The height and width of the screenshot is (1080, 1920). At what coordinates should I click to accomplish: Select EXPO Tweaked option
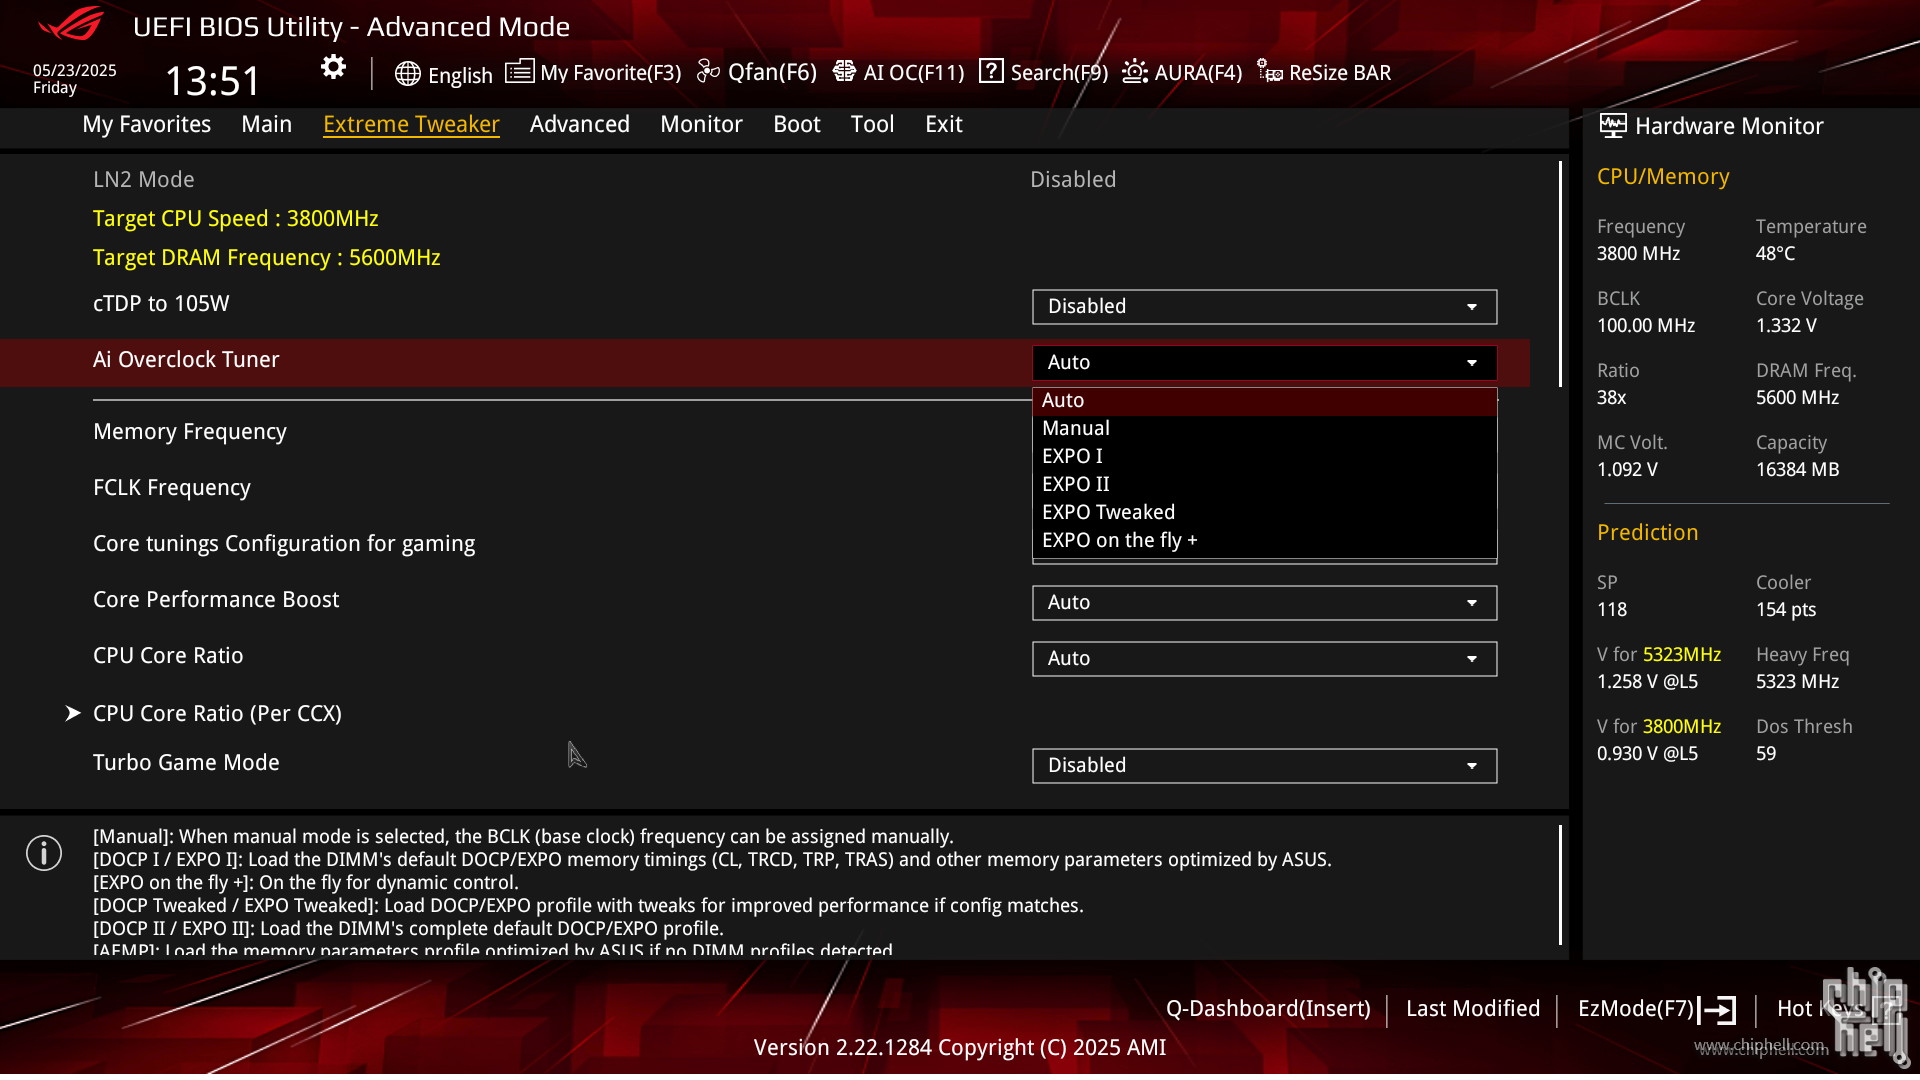[1264, 513]
